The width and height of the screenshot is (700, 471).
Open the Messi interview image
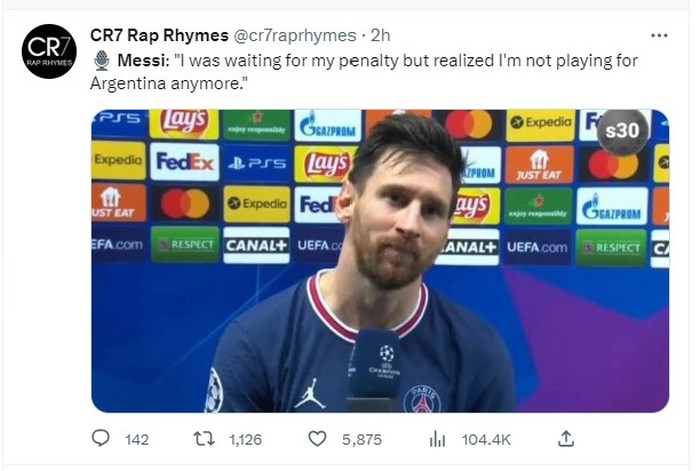pos(380,260)
